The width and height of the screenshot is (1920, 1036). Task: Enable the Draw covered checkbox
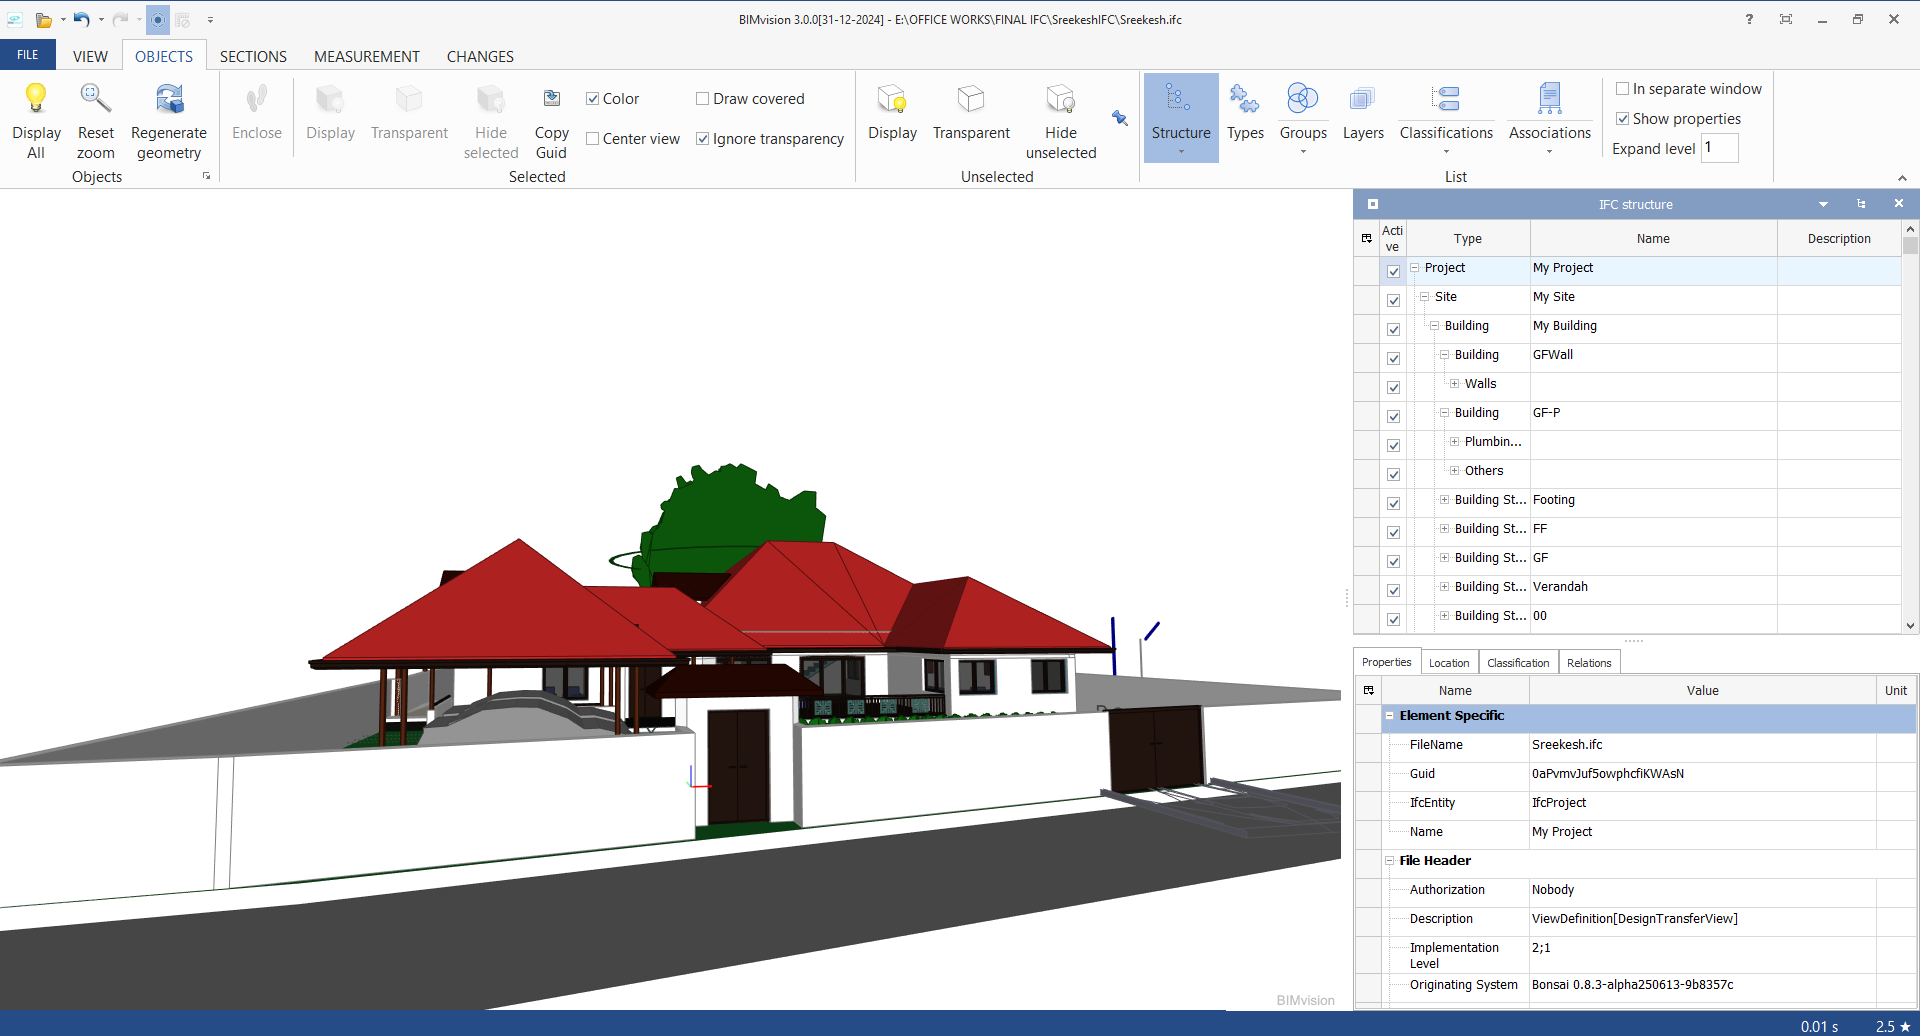pyautogui.click(x=702, y=98)
